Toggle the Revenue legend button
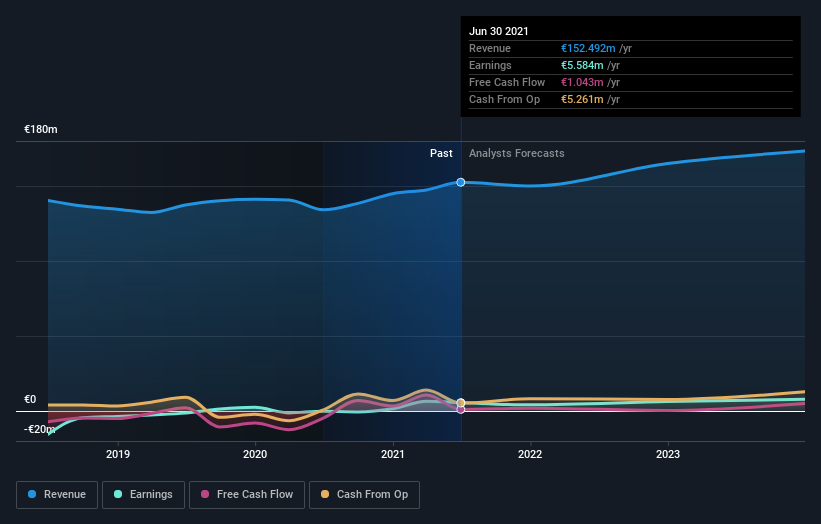Viewport: 821px width, 524px height. 57,495
